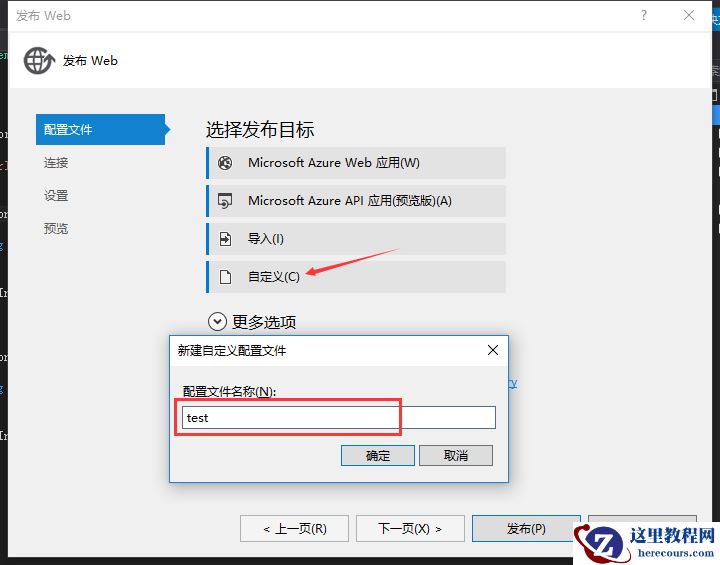The width and height of the screenshot is (720, 565).
Task: Click the import icon beside 导入(I)
Action: 225,239
